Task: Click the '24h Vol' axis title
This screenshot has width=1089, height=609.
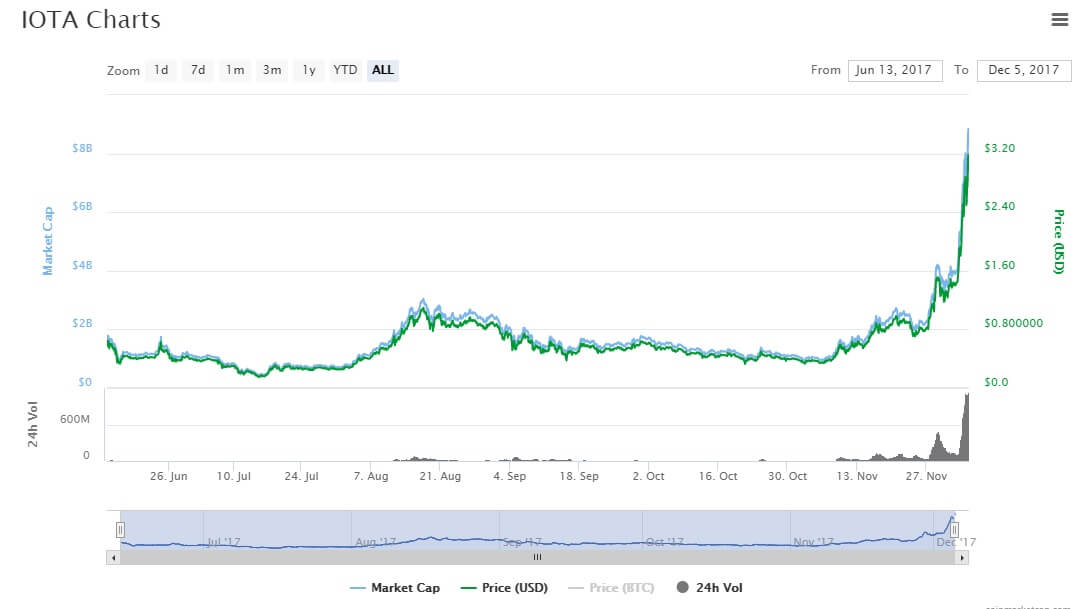Action: (x=33, y=424)
